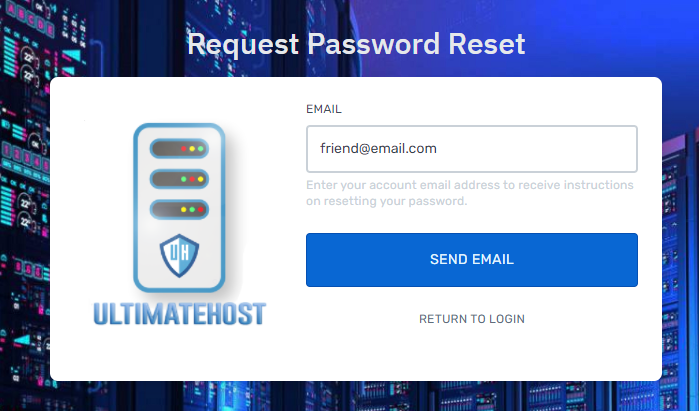The width and height of the screenshot is (699, 411).
Task: Click the yellow light on bottom server slot
Action: (184, 210)
